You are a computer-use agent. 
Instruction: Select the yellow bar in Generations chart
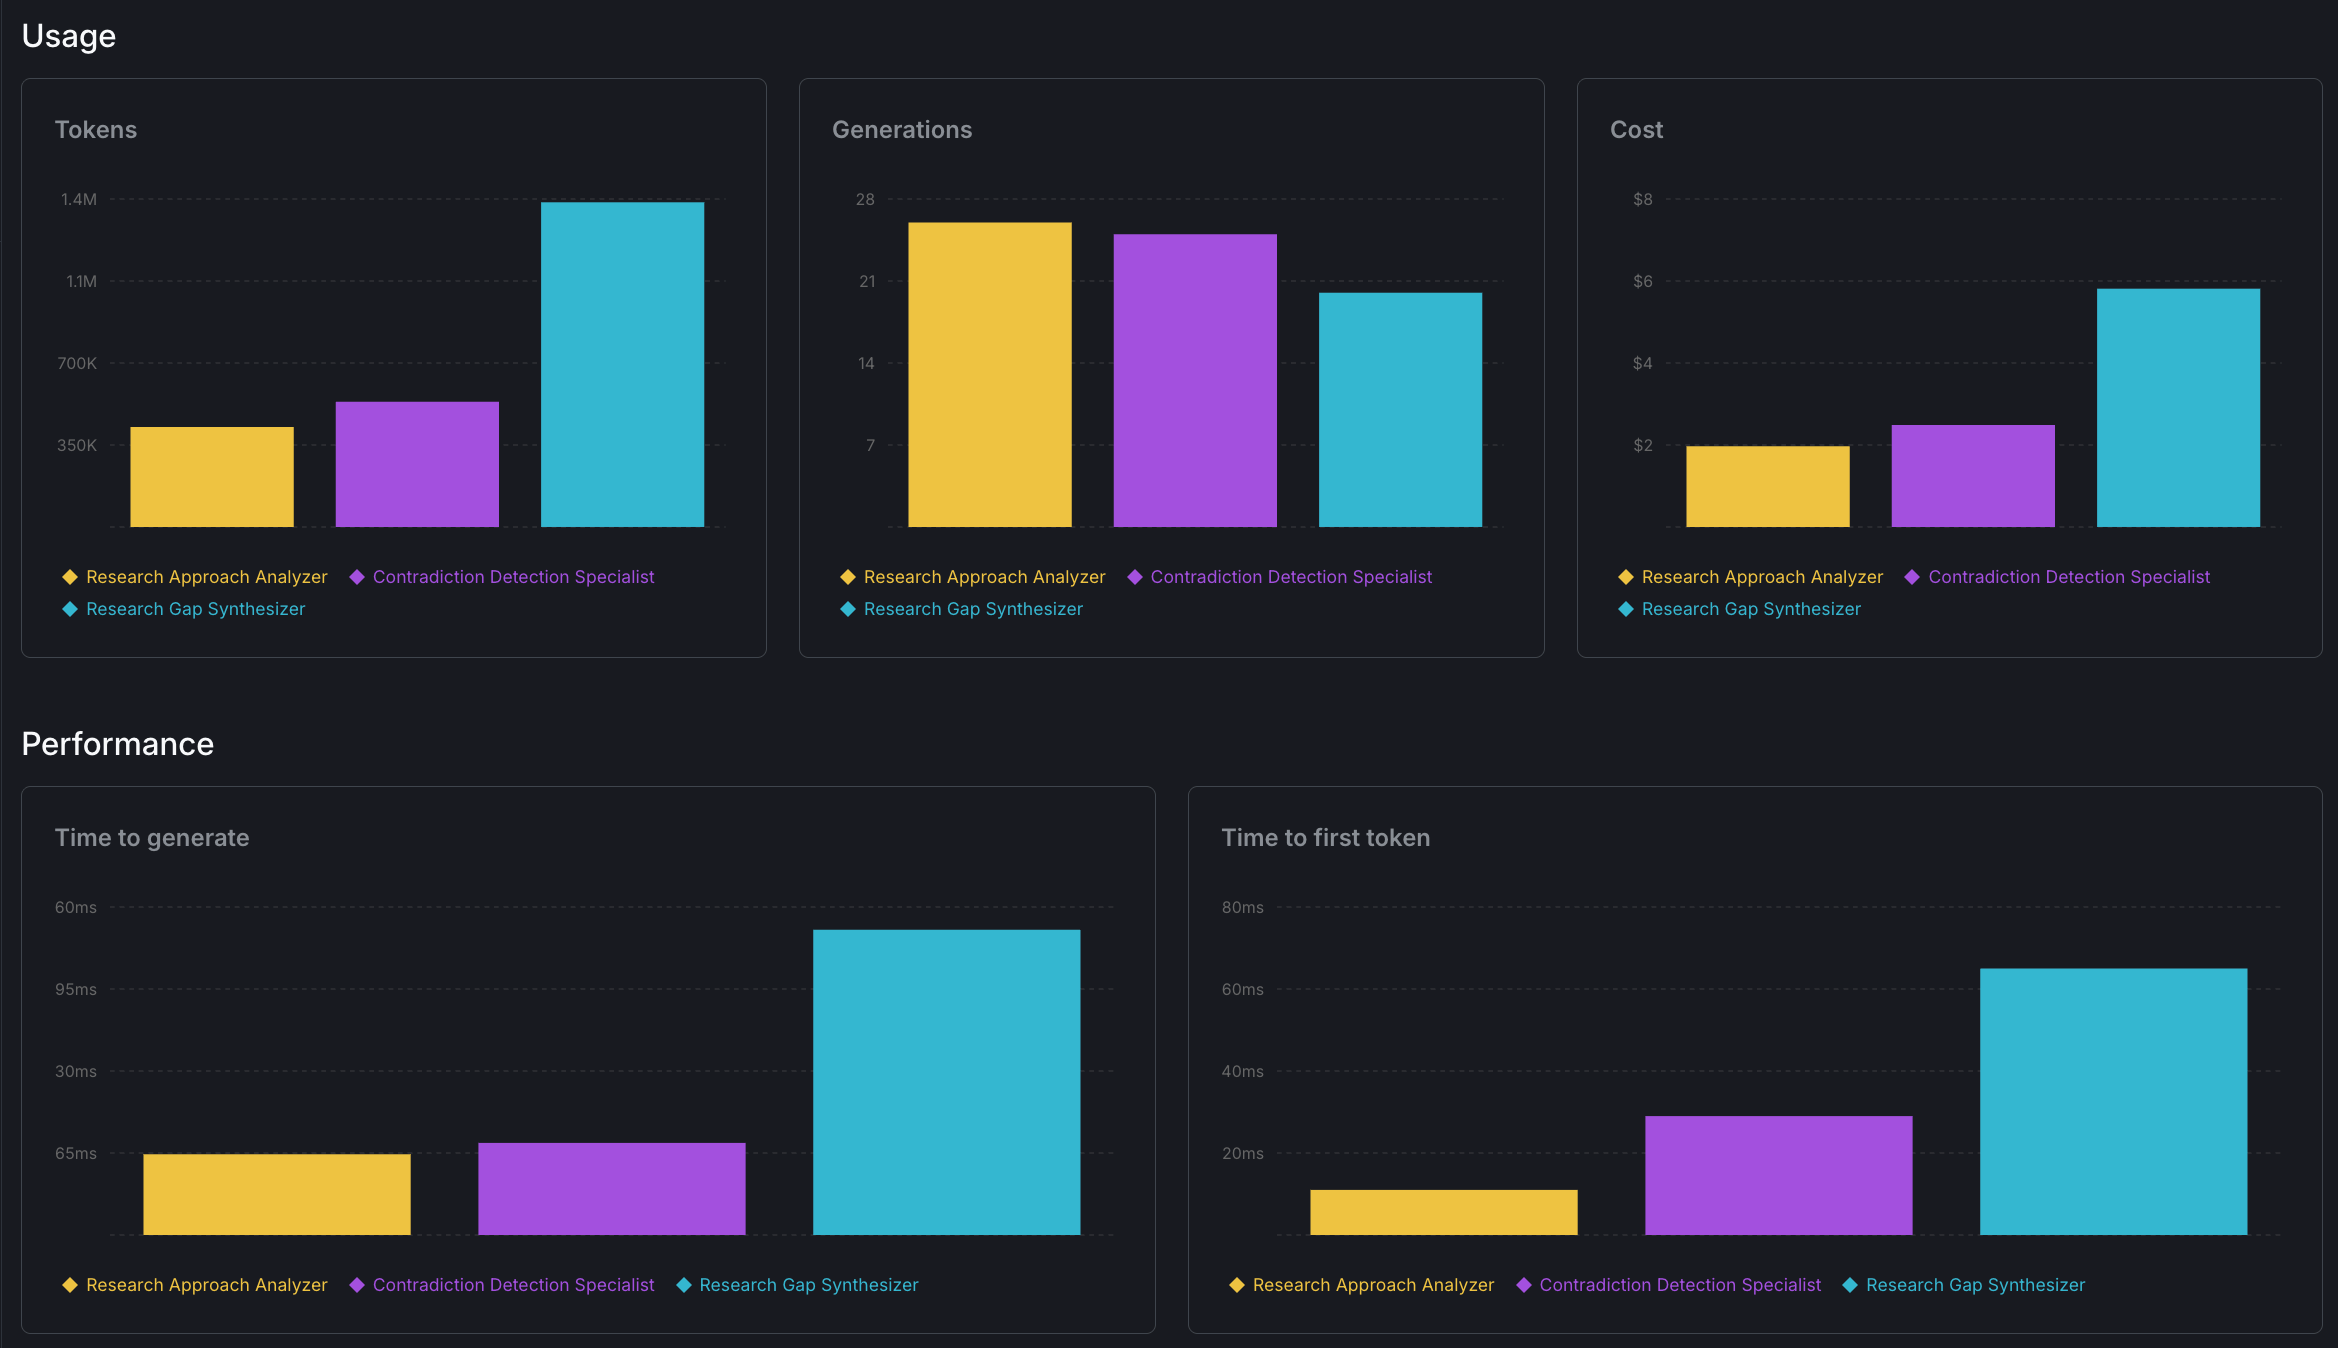coord(990,374)
